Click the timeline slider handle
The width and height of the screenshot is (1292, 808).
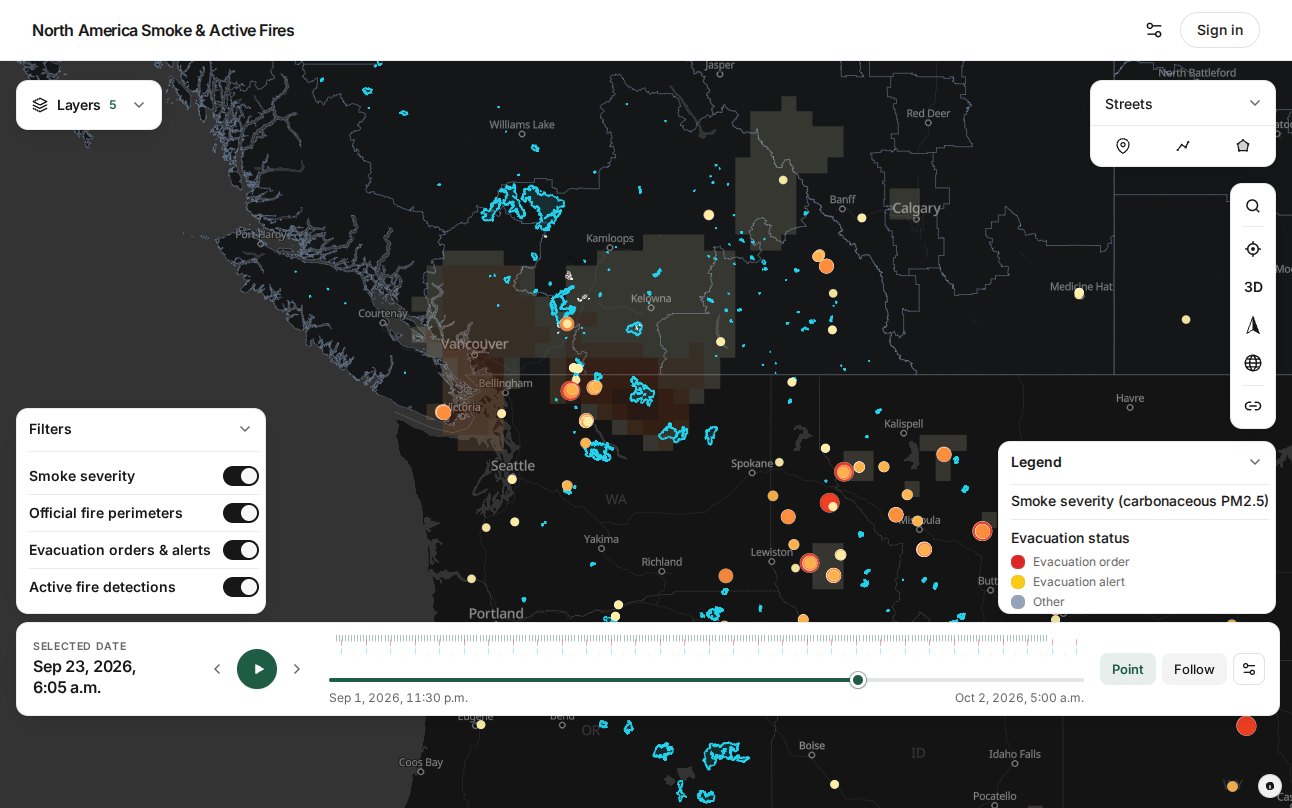(x=858, y=680)
